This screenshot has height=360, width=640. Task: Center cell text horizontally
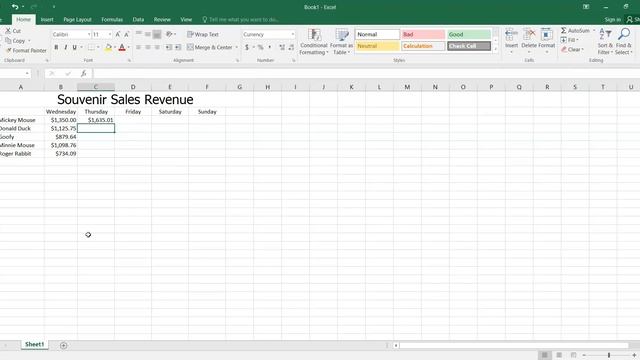(x=148, y=47)
